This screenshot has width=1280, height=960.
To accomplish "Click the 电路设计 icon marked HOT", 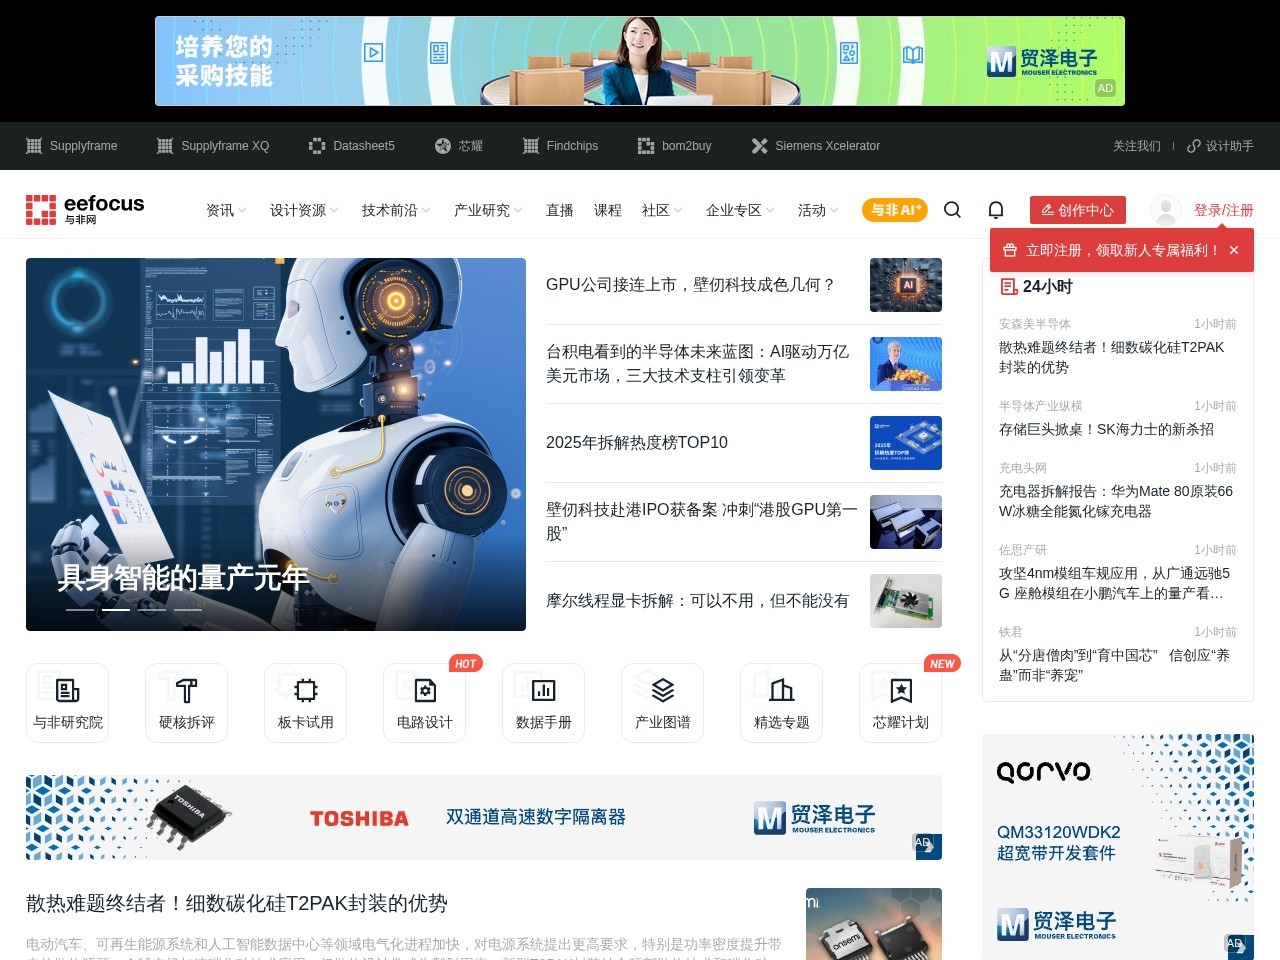I will (424, 701).
